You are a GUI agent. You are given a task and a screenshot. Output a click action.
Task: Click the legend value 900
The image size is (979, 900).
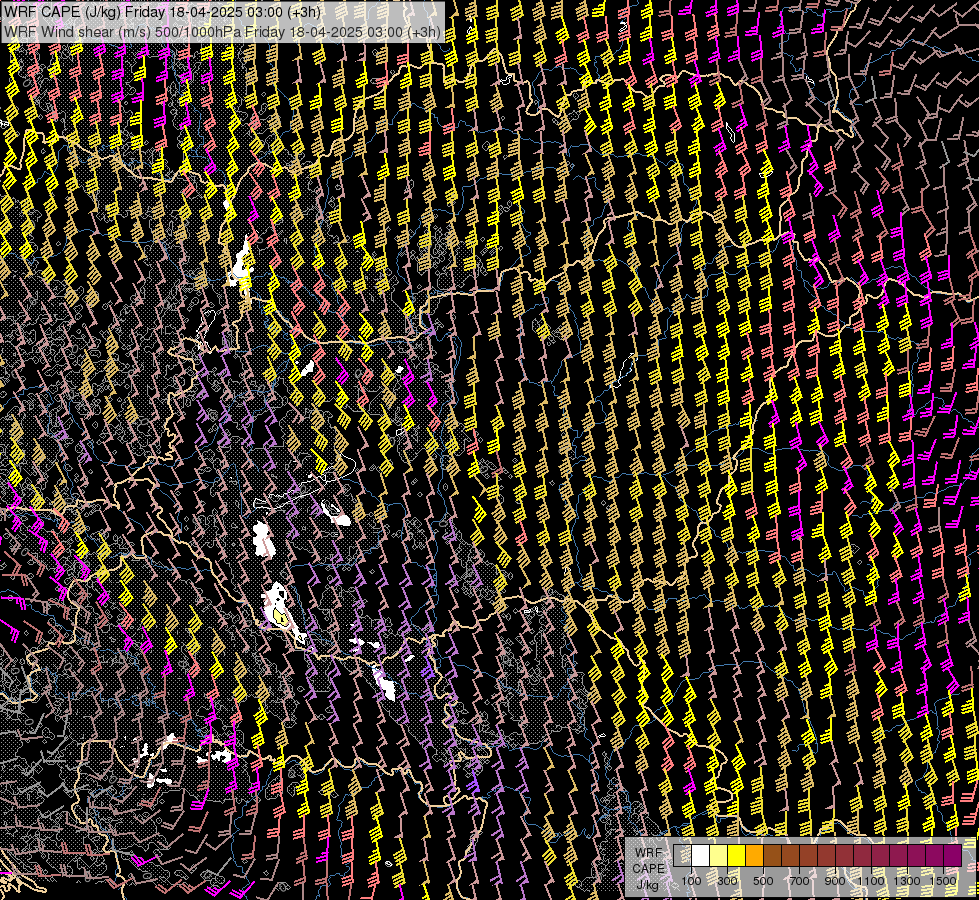point(835,881)
